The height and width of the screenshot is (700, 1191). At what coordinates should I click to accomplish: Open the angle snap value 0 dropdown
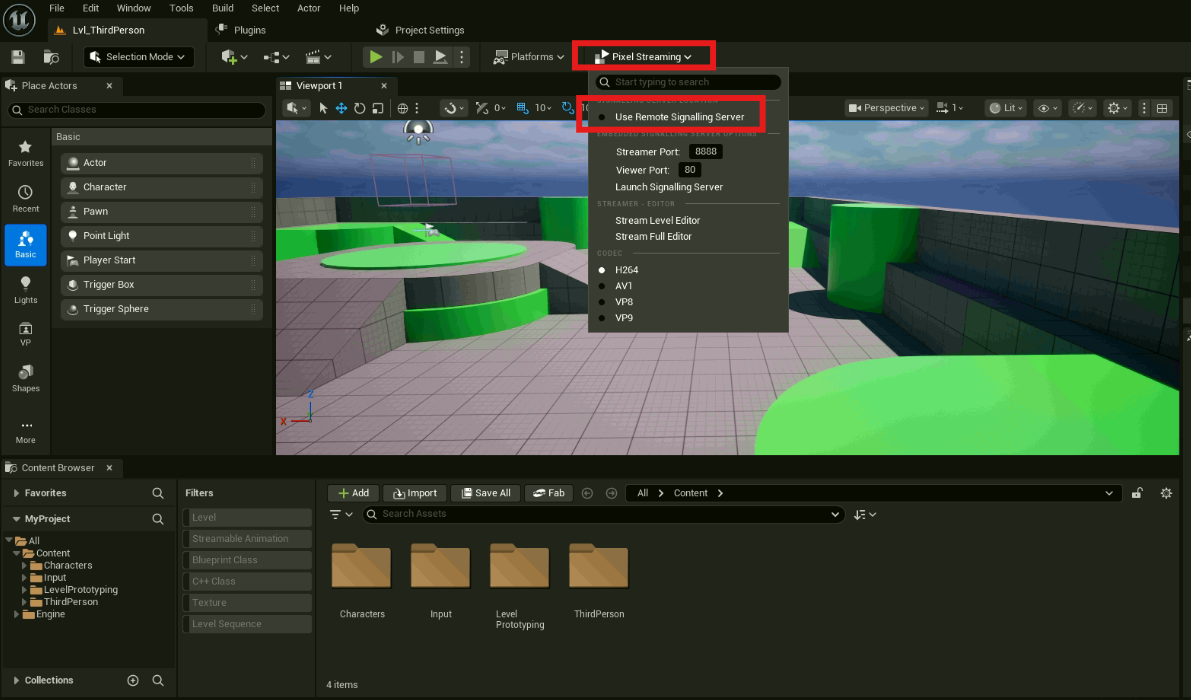point(500,109)
